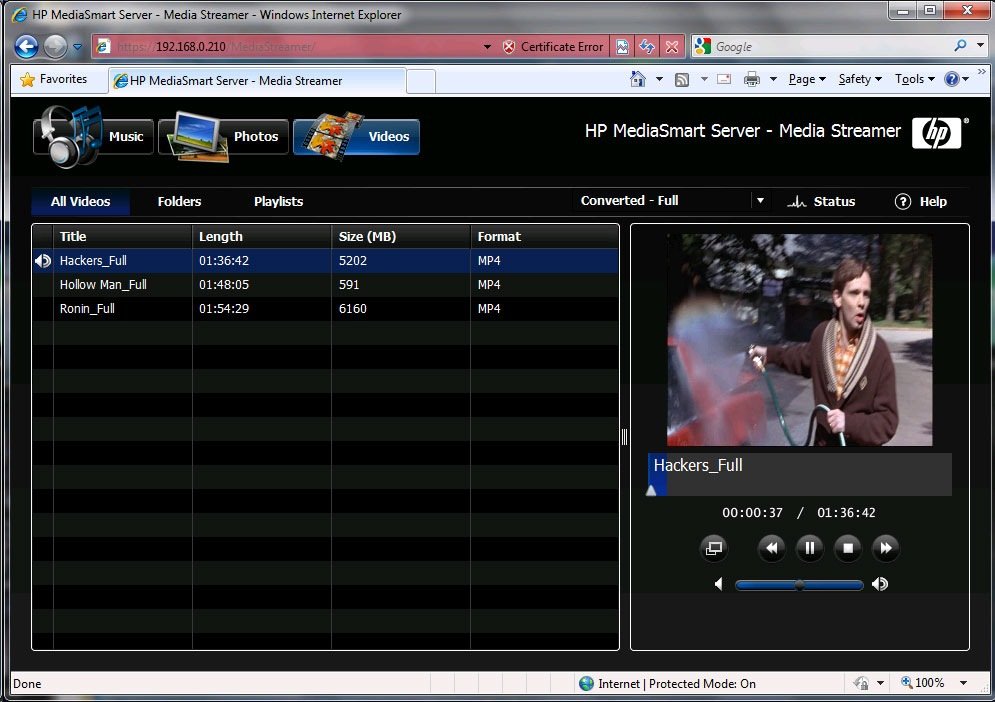Switch to the Photos section
Image resolution: width=995 pixels, height=702 pixels.
(224, 136)
